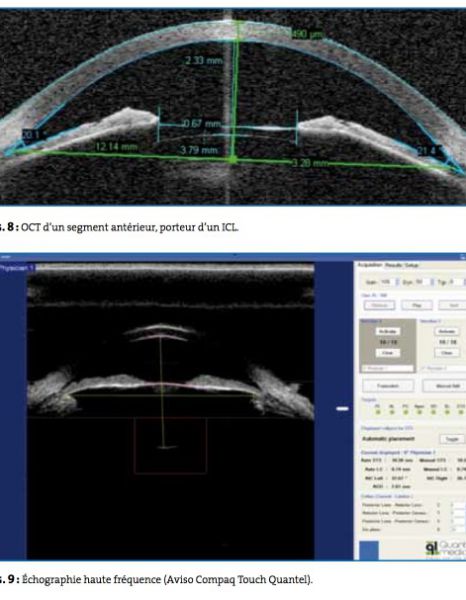466x600 pixels.
Task: Adjust the Tgc value stepper
Action: pos(464,282)
